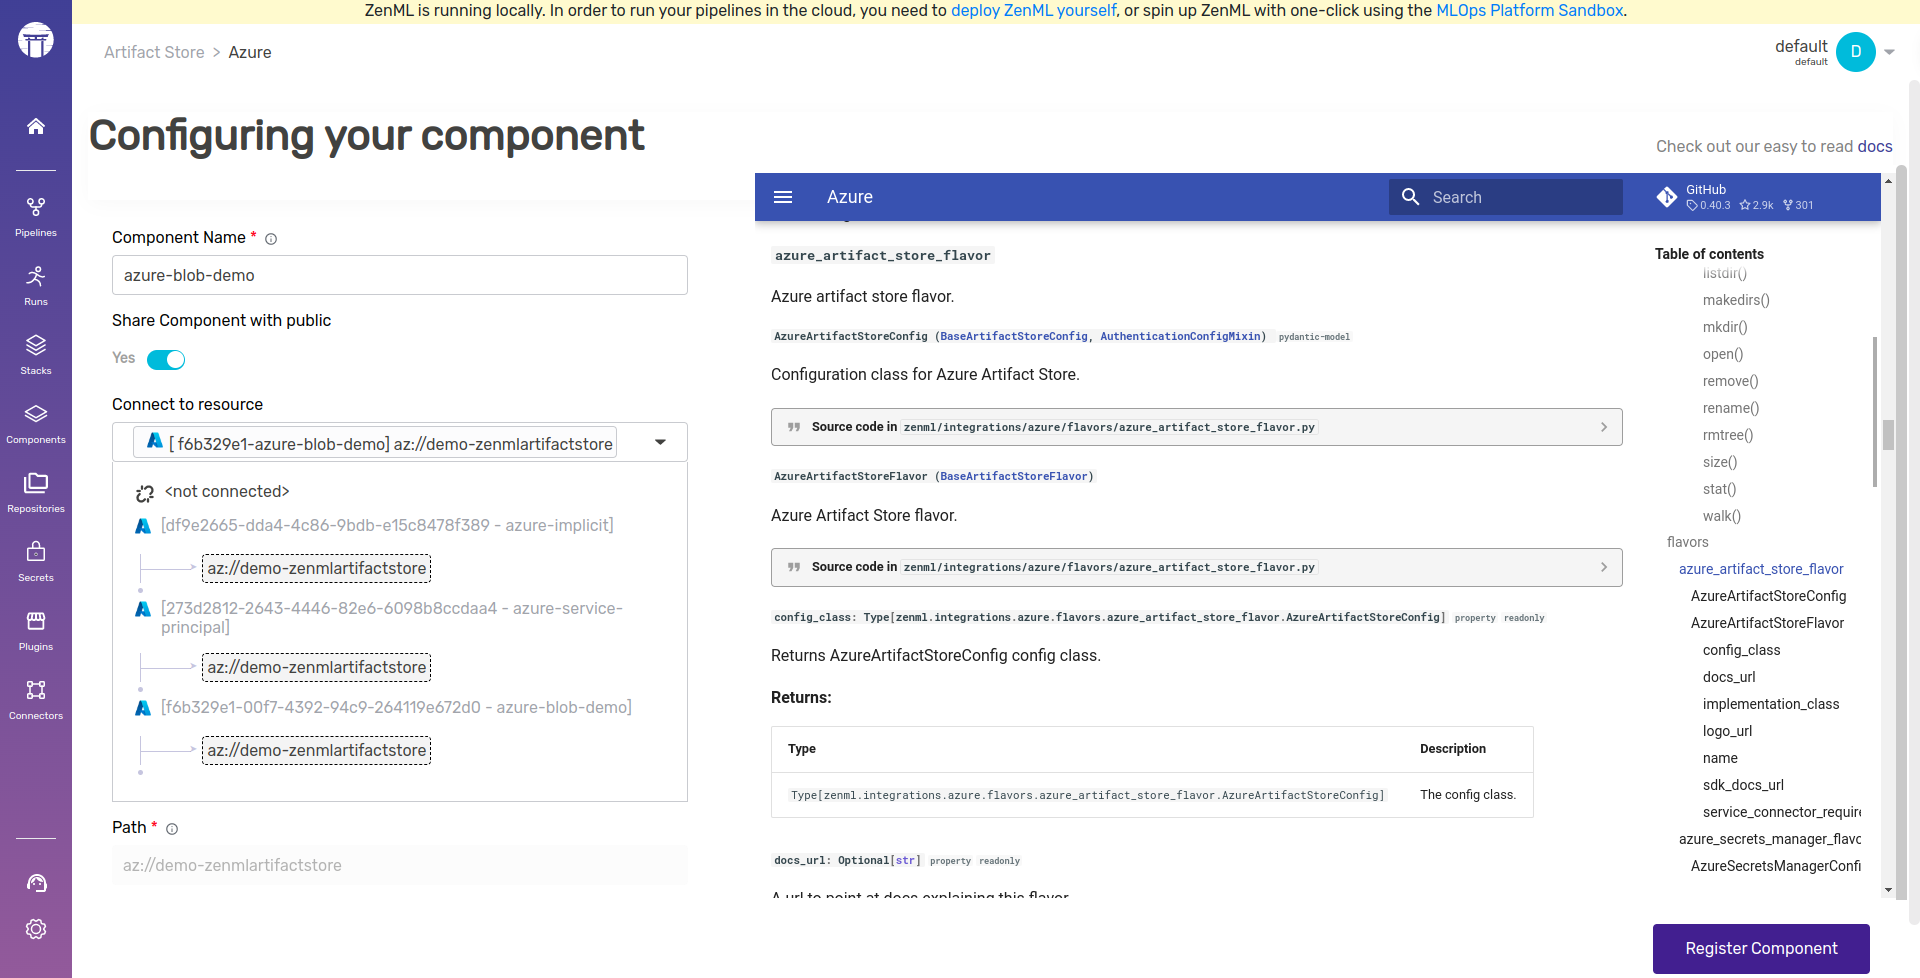This screenshot has height=978, width=1920.
Task: Open the Components page
Action: [x=36, y=421]
